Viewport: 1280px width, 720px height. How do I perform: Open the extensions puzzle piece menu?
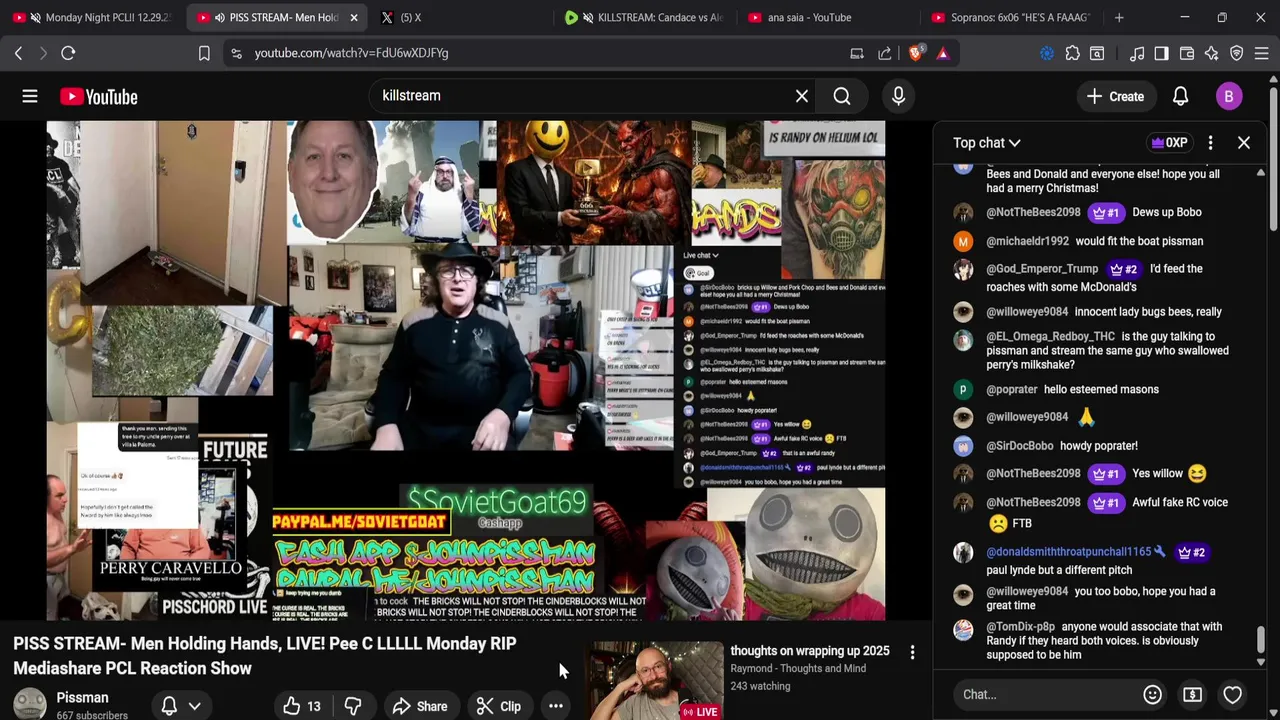(x=1073, y=53)
